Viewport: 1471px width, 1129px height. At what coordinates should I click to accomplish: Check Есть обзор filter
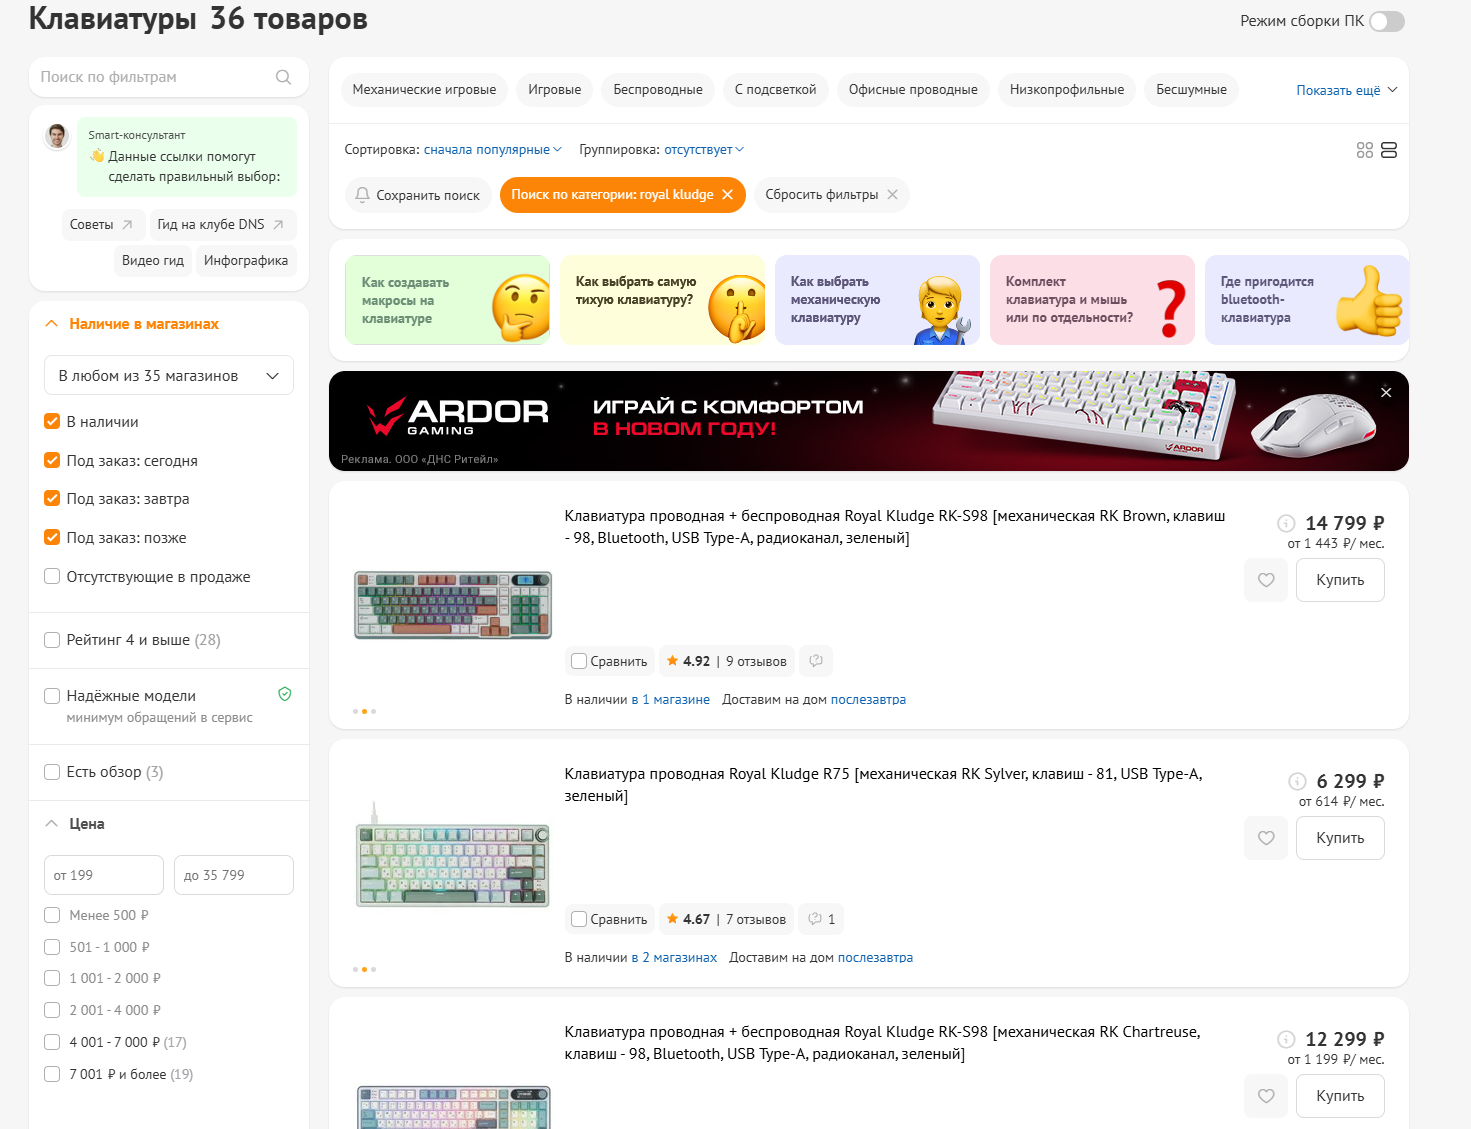tap(52, 772)
